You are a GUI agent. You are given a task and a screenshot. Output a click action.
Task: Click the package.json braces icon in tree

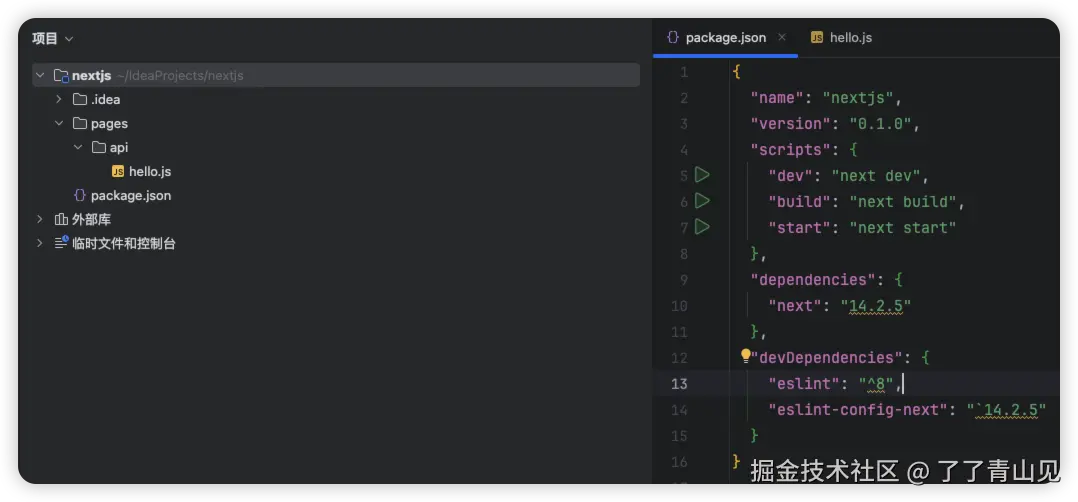click(x=80, y=196)
